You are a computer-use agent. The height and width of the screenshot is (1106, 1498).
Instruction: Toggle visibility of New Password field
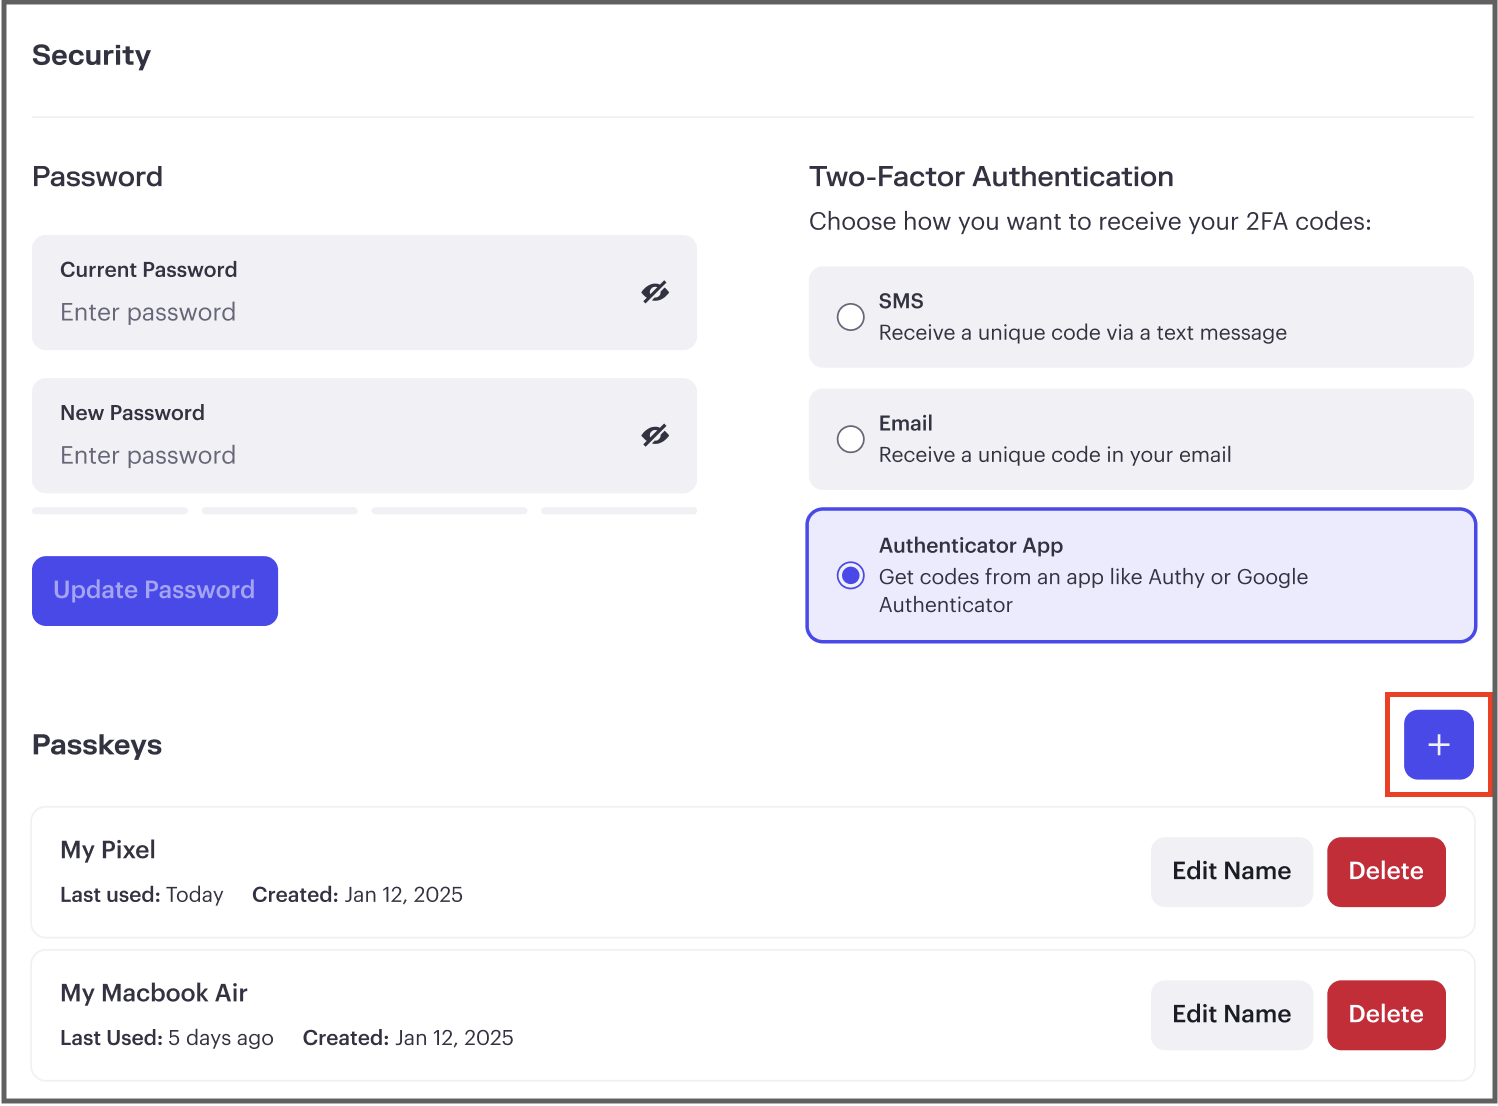(655, 435)
